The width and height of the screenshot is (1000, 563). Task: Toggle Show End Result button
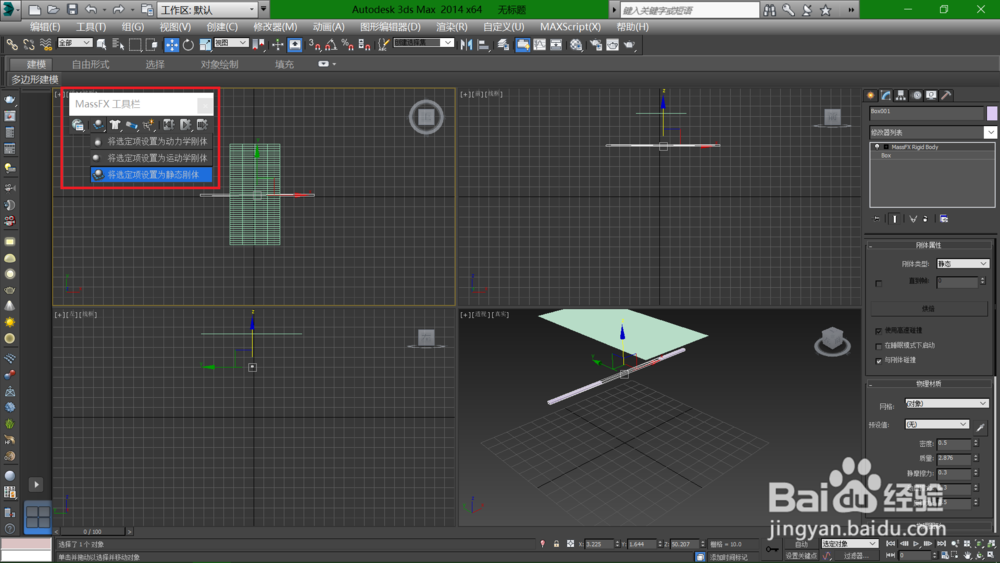(x=895, y=219)
